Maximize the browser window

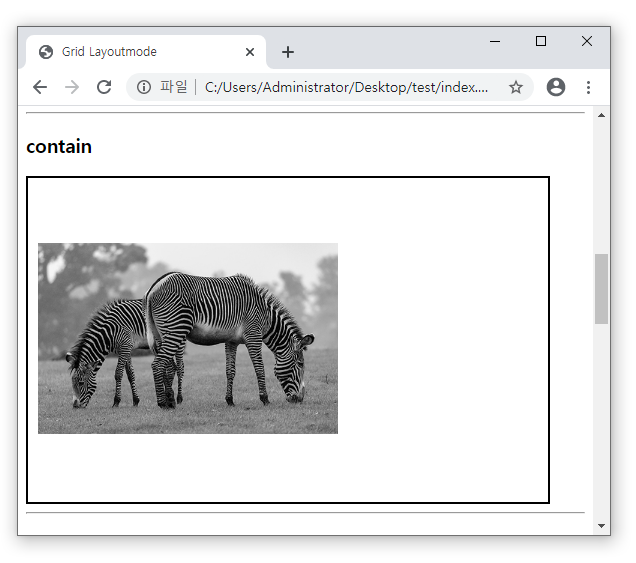[x=541, y=41]
